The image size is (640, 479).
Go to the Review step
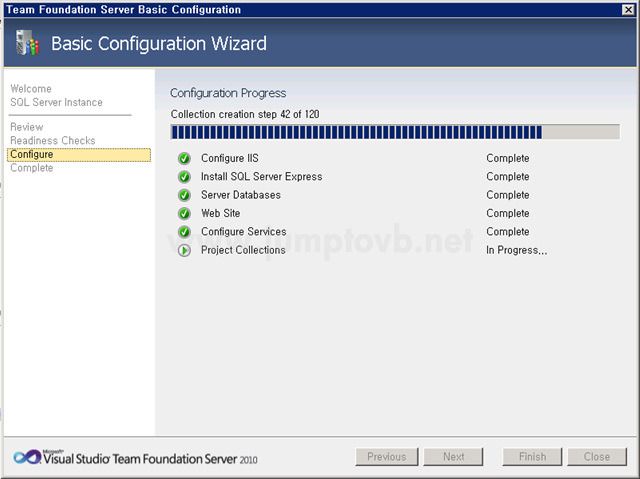(x=27, y=127)
